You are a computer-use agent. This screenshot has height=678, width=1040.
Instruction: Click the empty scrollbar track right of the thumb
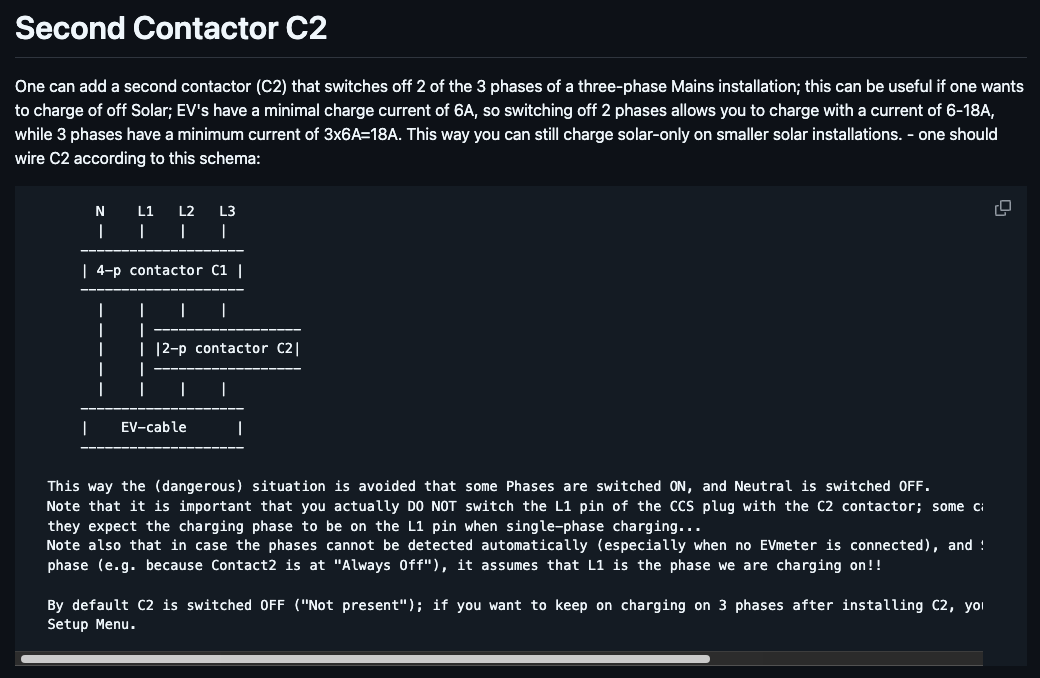pyautogui.click(x=846, y=659)
